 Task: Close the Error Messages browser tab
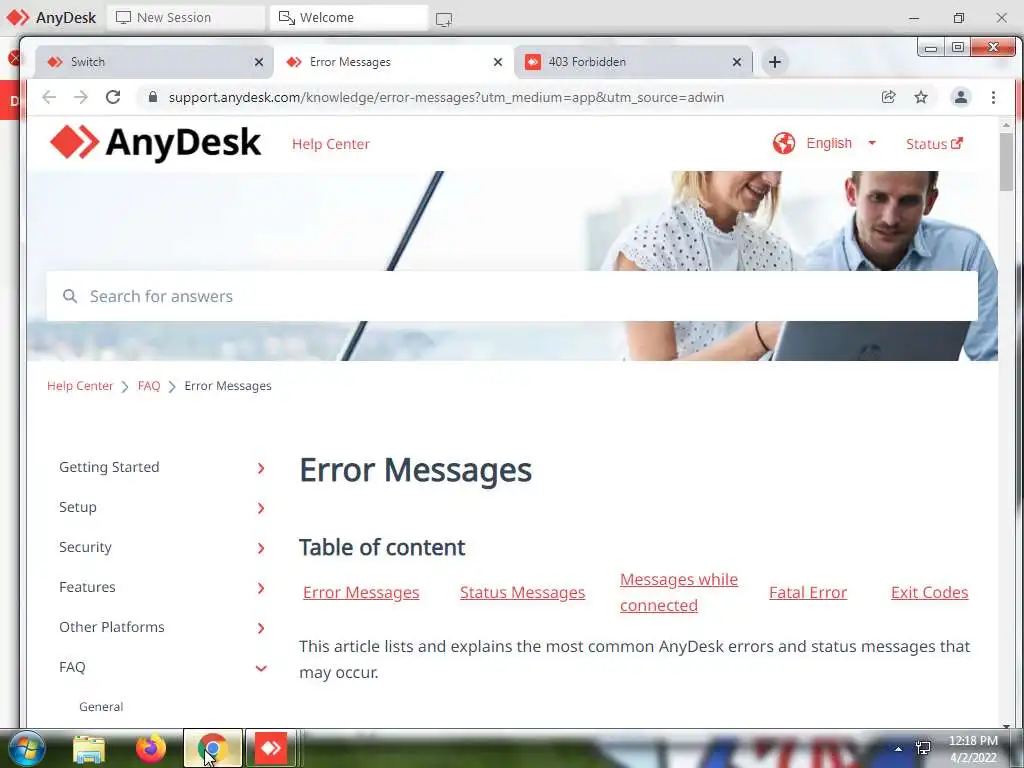(498, 62)
